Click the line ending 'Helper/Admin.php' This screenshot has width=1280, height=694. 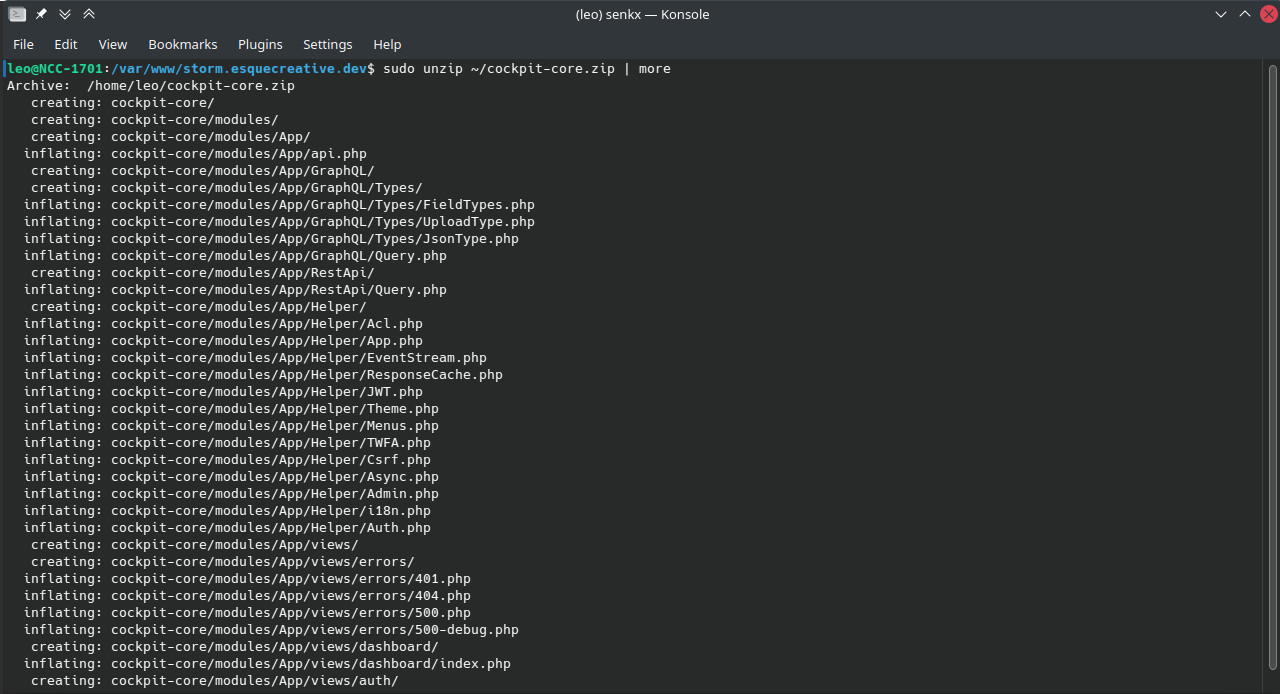(x=231, y=494)
